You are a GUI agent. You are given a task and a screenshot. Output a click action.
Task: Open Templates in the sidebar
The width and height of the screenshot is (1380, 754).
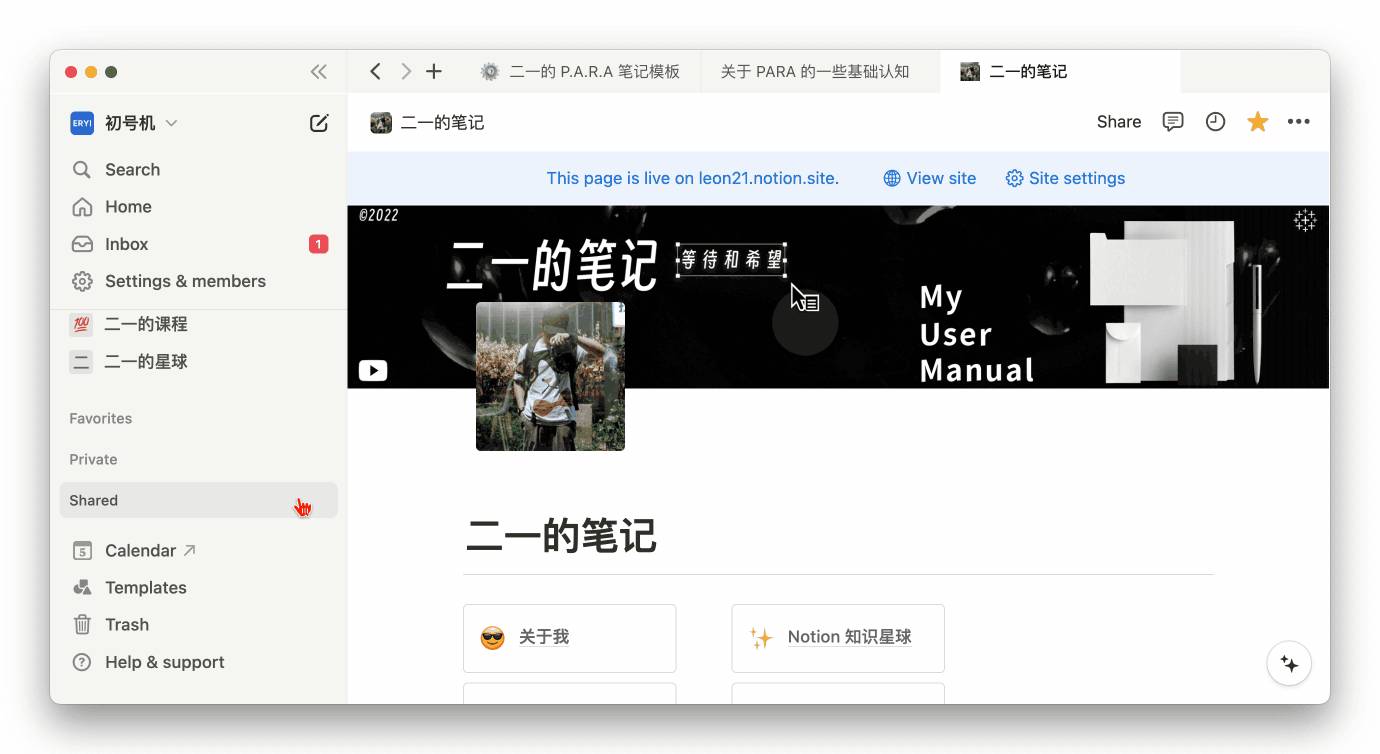(199, 588)
